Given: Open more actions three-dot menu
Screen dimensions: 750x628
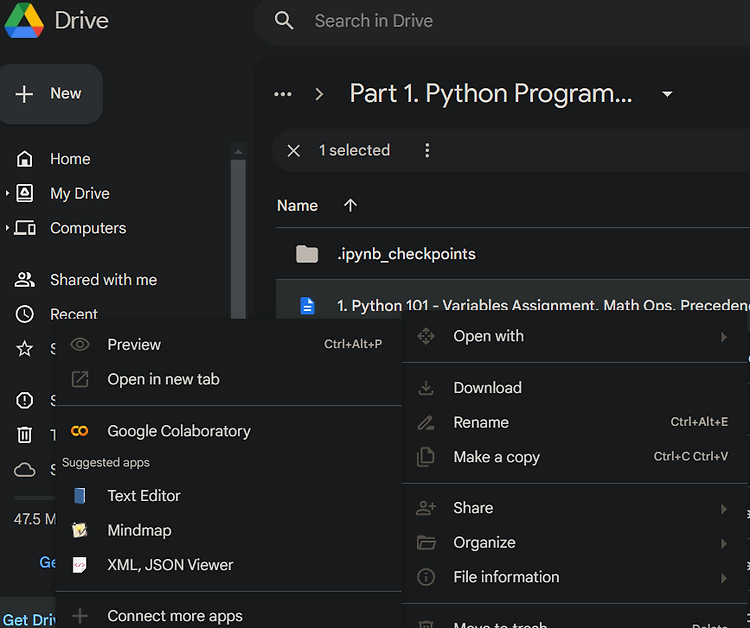Looking at the screenshot, I should click(x=427, y=151).
